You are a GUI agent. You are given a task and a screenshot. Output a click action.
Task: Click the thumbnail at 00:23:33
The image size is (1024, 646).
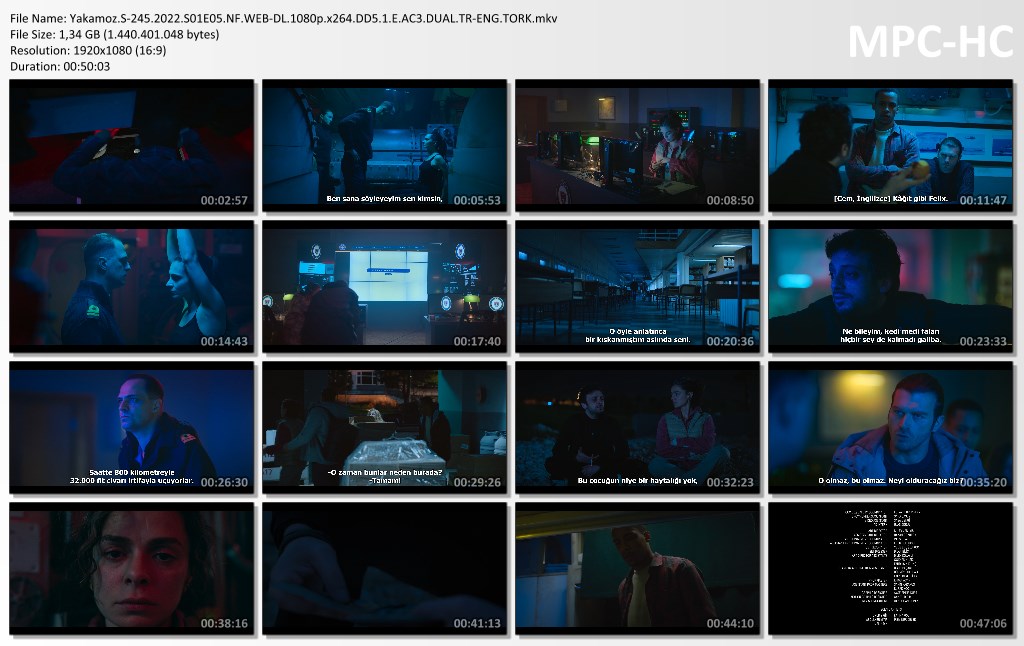coord(891,286)
